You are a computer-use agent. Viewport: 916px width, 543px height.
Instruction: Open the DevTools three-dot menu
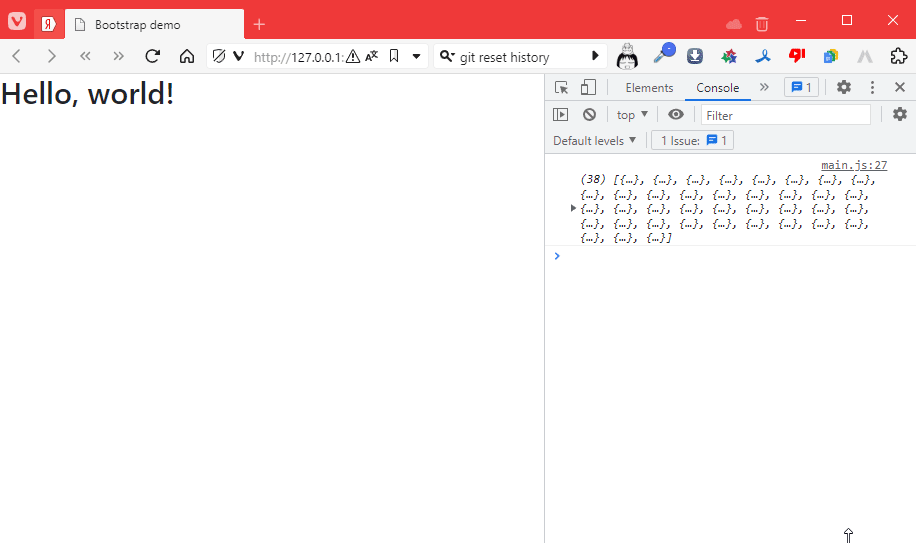[x=872, y=88]
